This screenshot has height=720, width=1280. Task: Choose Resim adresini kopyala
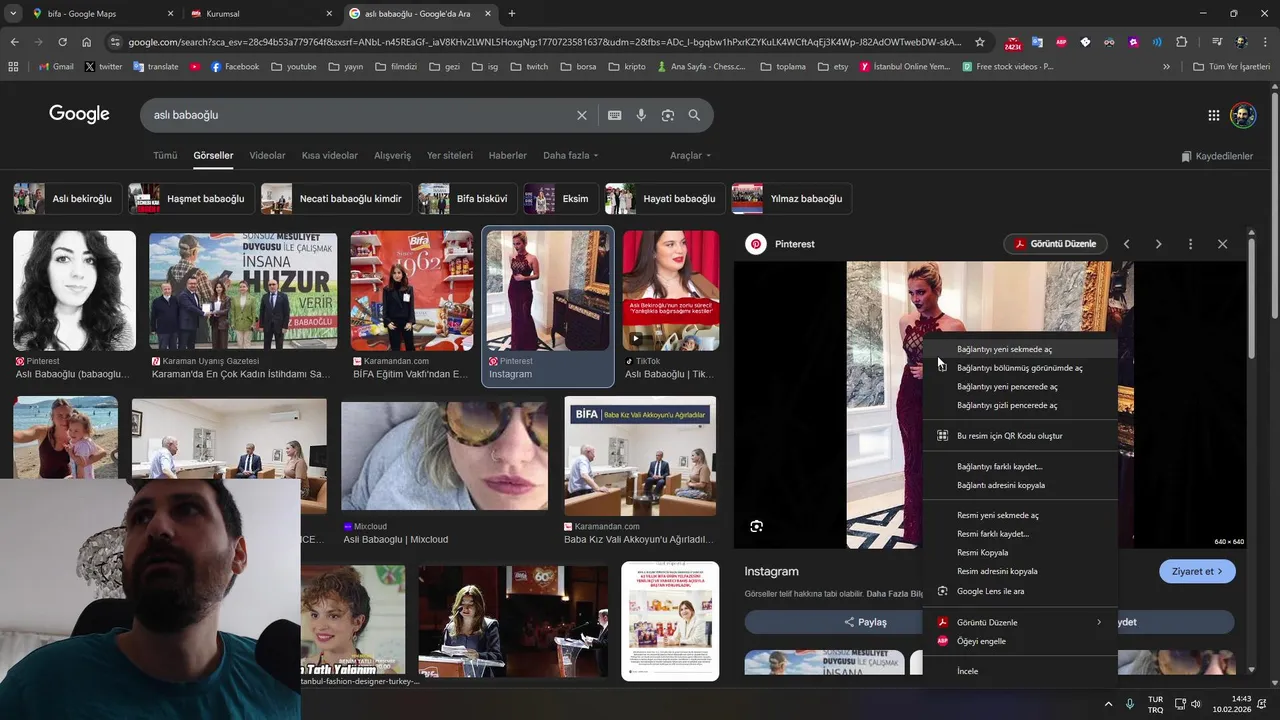coord(1020,572)
